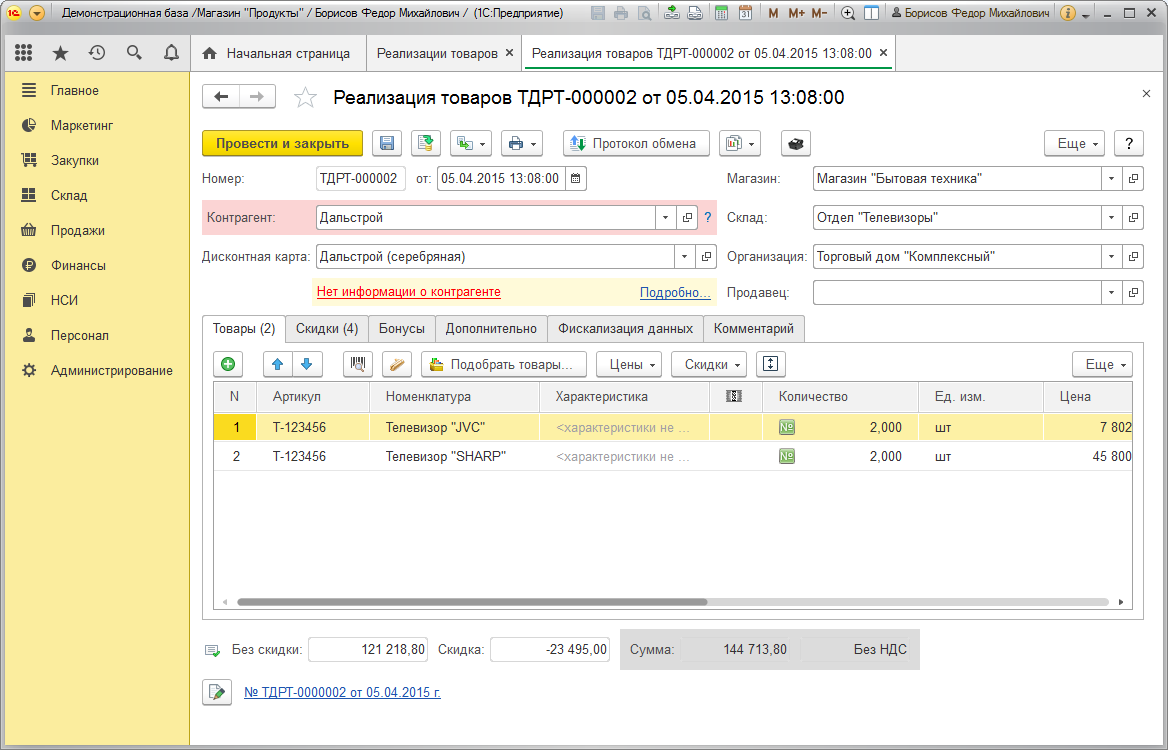Close the Реализации товаров tab
The image size is (1168, 750).
[510, 53]
